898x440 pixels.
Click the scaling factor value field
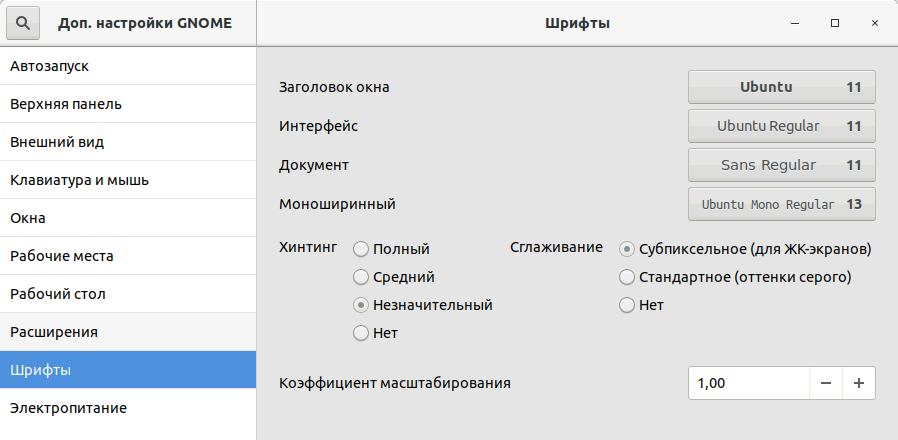coord(748,383)
